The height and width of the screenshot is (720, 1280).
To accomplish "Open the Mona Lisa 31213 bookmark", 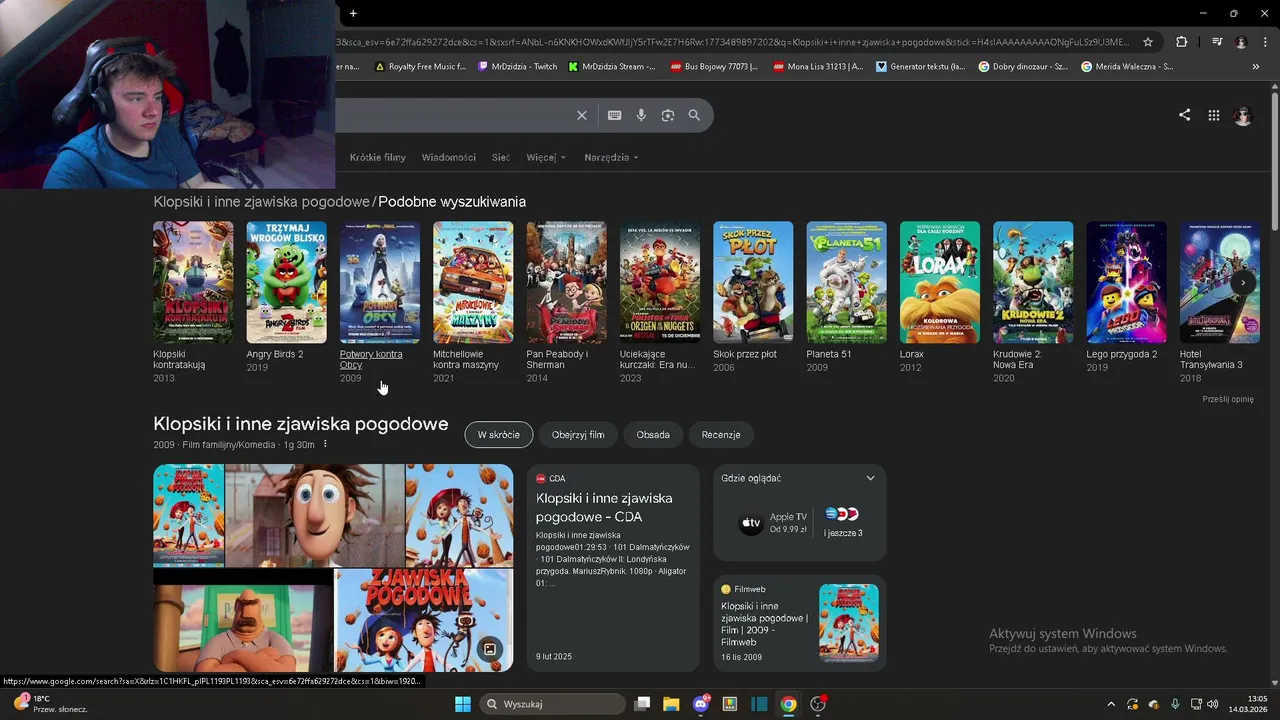I will click(x=816, y=67).
